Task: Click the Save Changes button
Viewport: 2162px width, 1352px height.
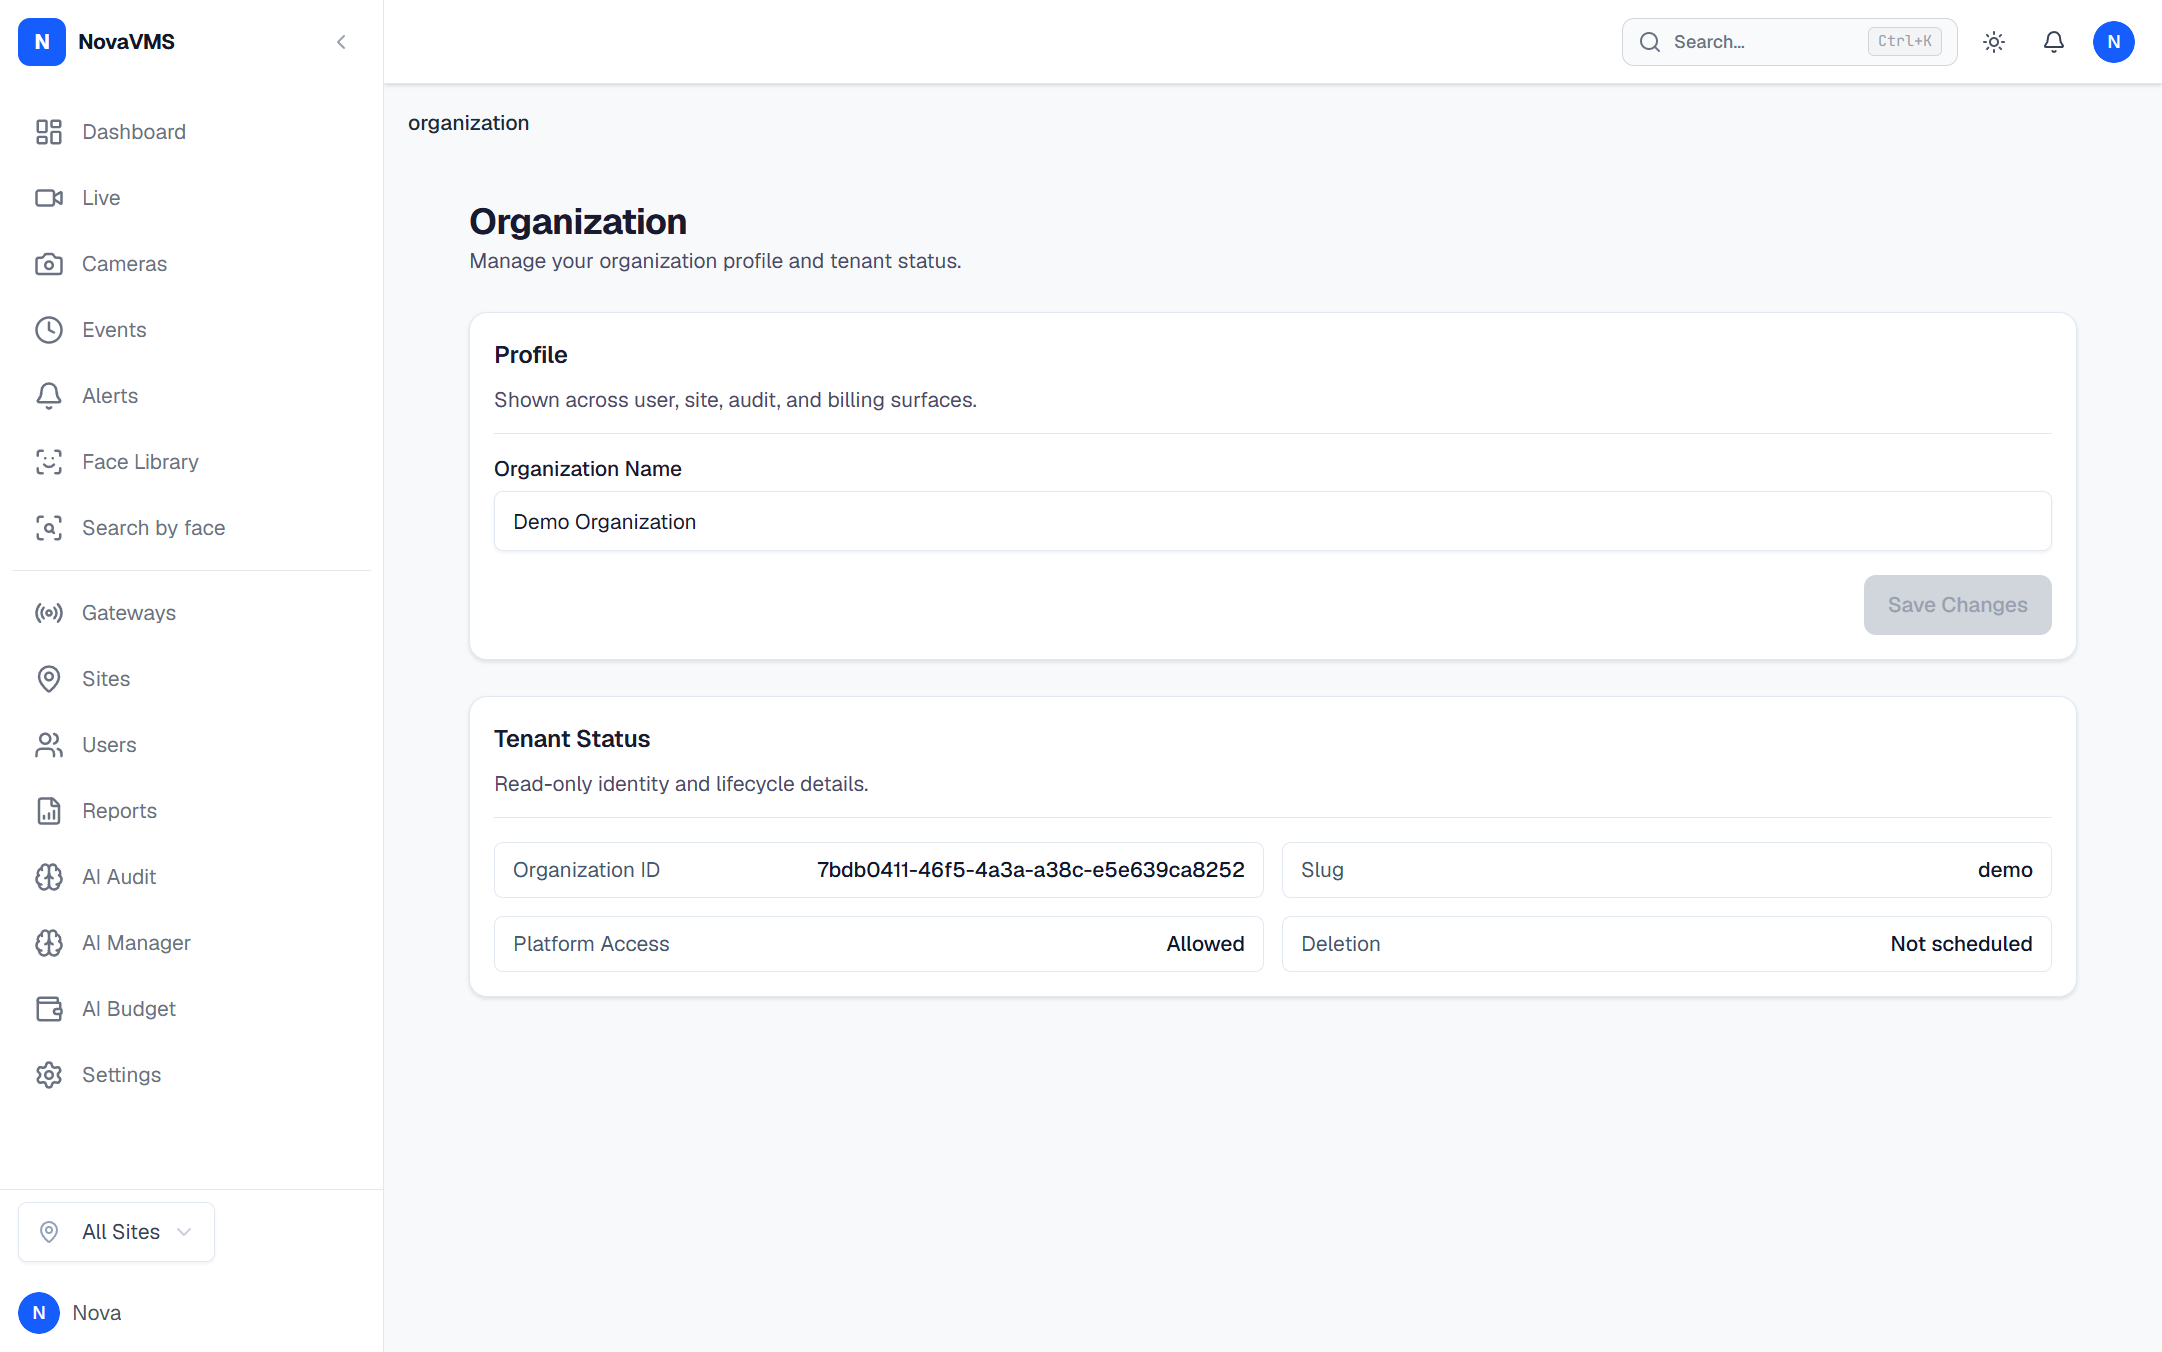Action: [x=1957, y=605]
